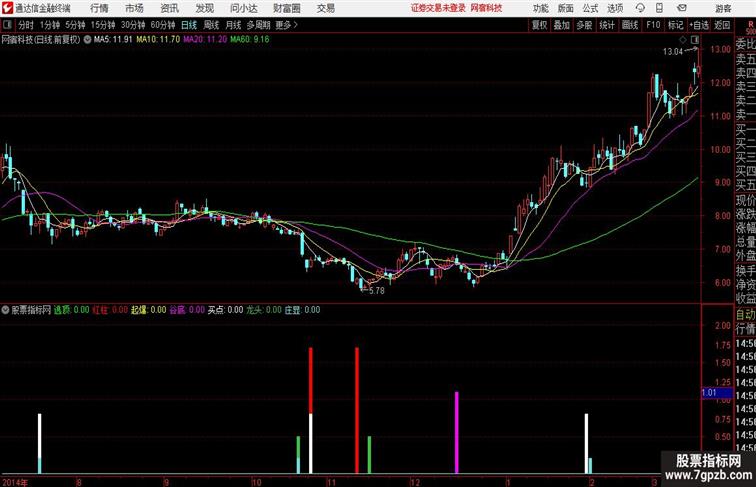Click the 标记 mark toolbar button
Screen dimensions: 756x487
click(675, 25)
